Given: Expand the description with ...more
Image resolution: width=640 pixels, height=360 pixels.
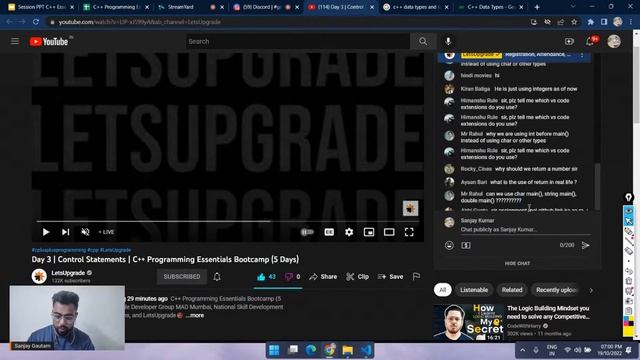Looking at the screenshot, I should [196, 316].
